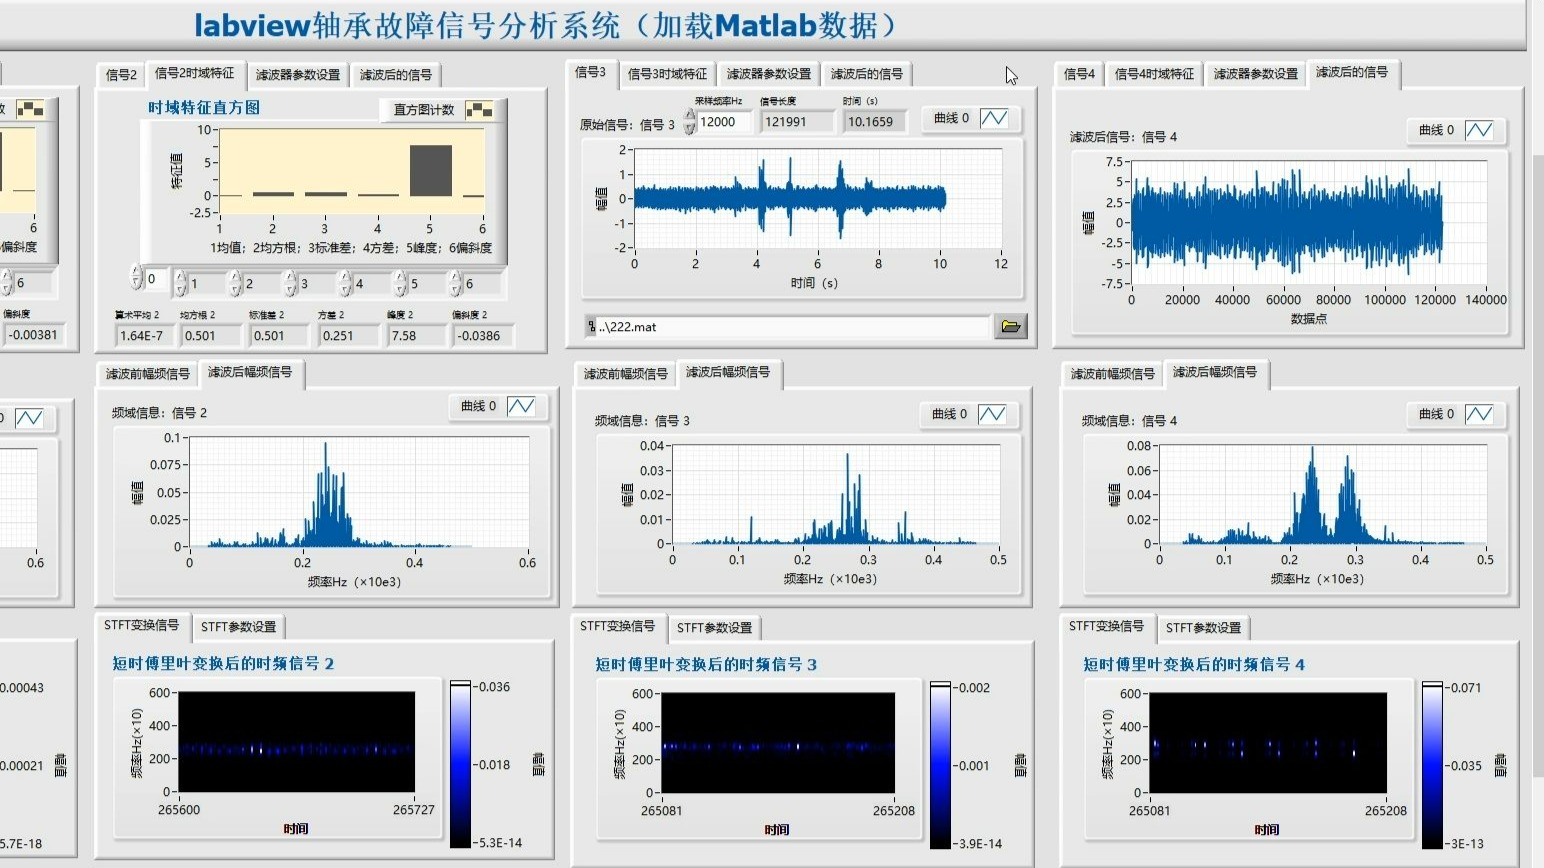Click the 曲线 0 legend label of 信号 3 graph

pyautogui.click(x=951, y=118)
